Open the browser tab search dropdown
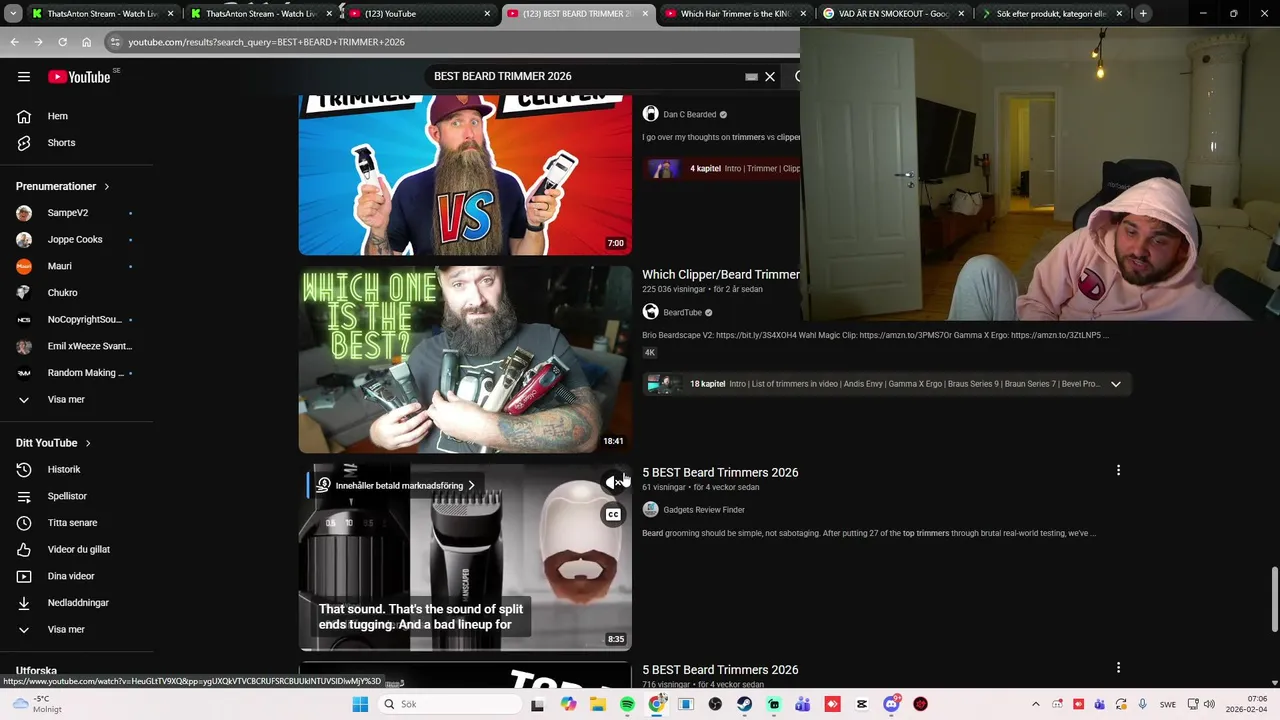 pos(14,13)
